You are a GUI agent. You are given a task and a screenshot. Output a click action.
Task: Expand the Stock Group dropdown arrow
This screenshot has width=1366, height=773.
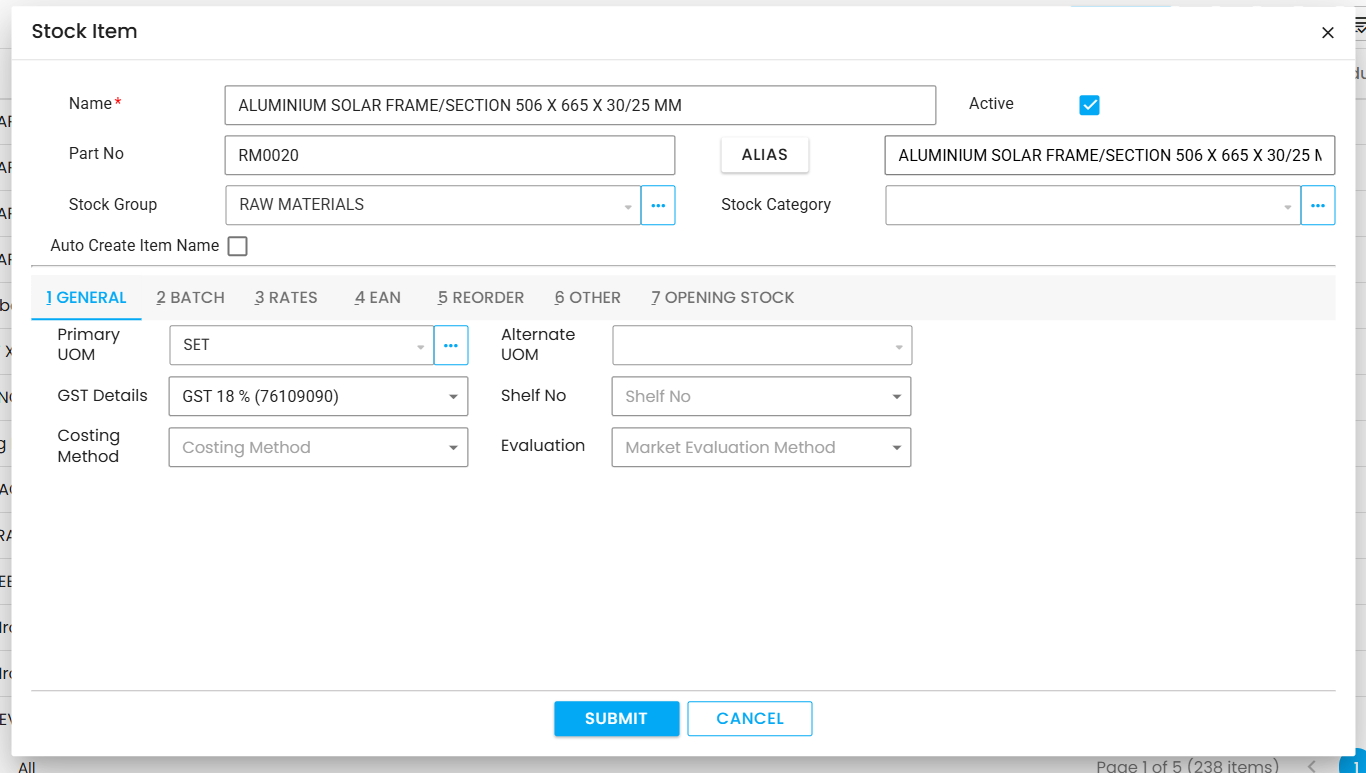pos(628,207)
